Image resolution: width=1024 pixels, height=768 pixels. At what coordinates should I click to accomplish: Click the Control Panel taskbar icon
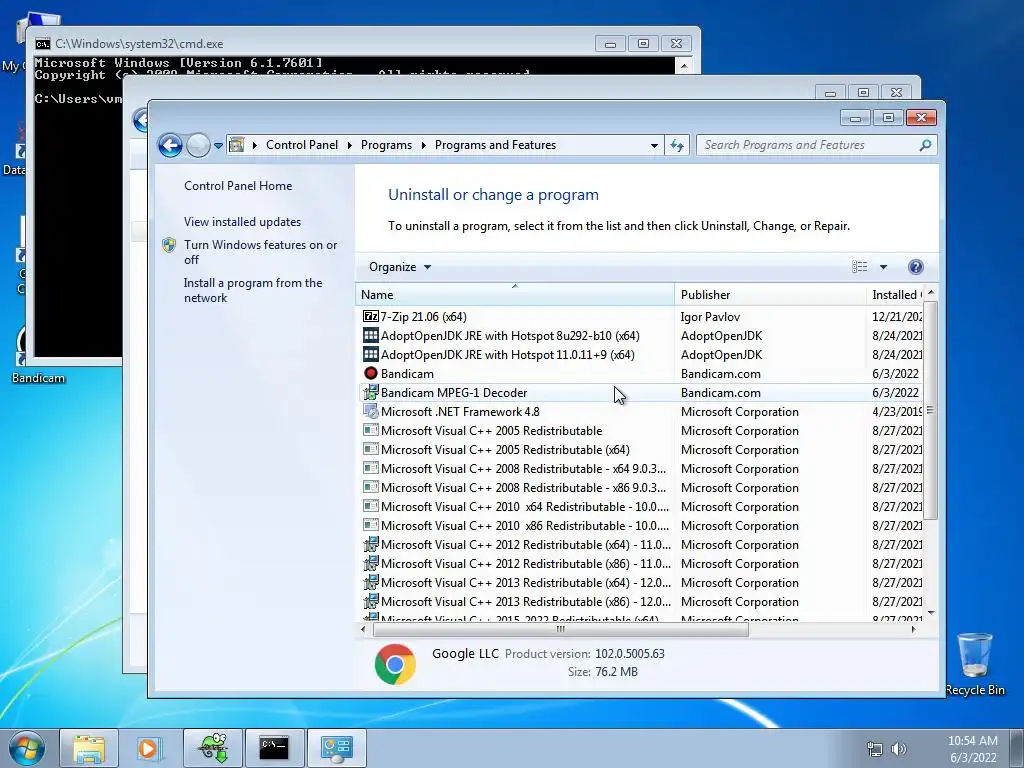pyautogui.click(x=336, y=748)
